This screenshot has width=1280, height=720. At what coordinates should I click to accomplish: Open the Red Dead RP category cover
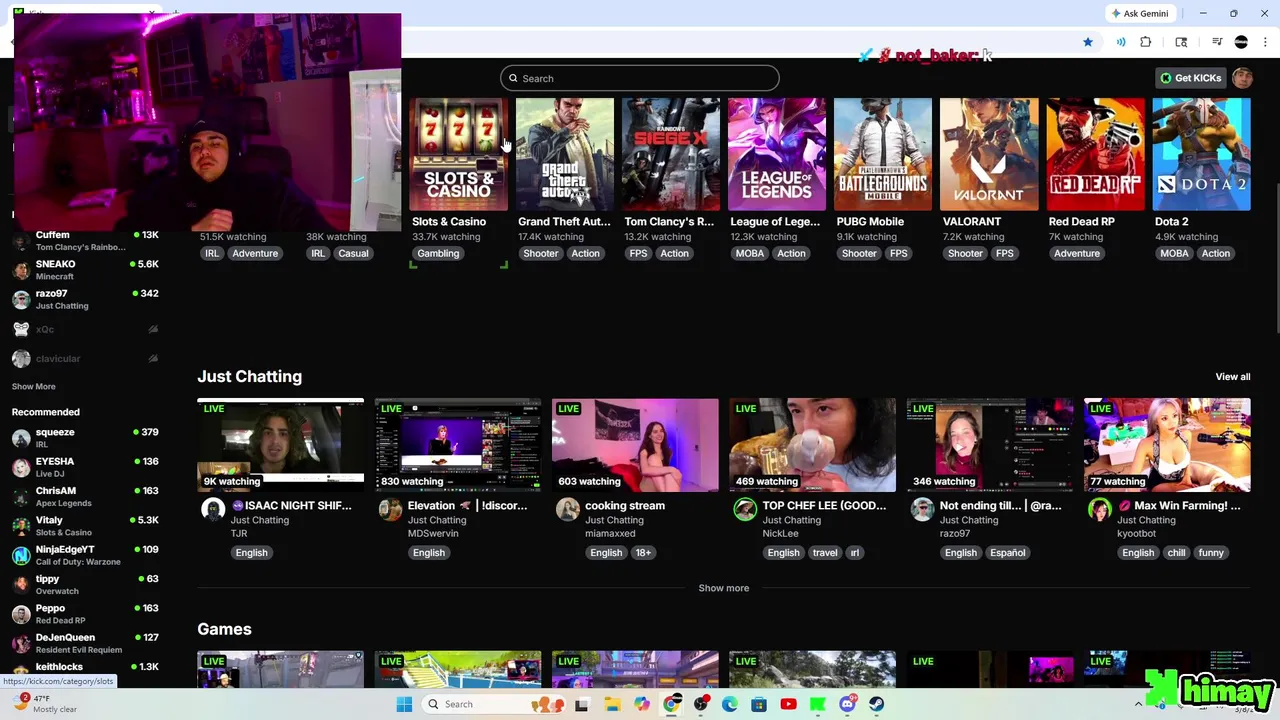coord(1095,155)
